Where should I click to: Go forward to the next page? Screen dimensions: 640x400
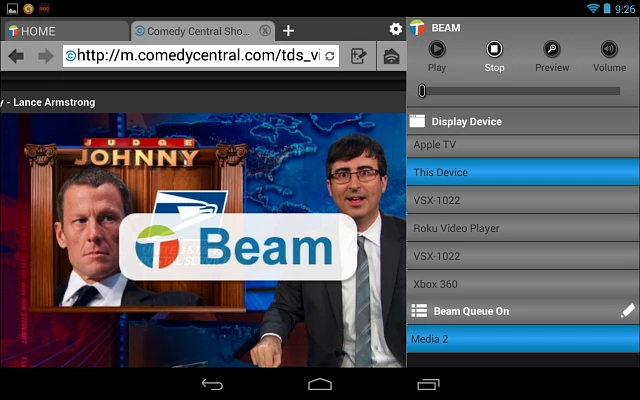(46, 56)
